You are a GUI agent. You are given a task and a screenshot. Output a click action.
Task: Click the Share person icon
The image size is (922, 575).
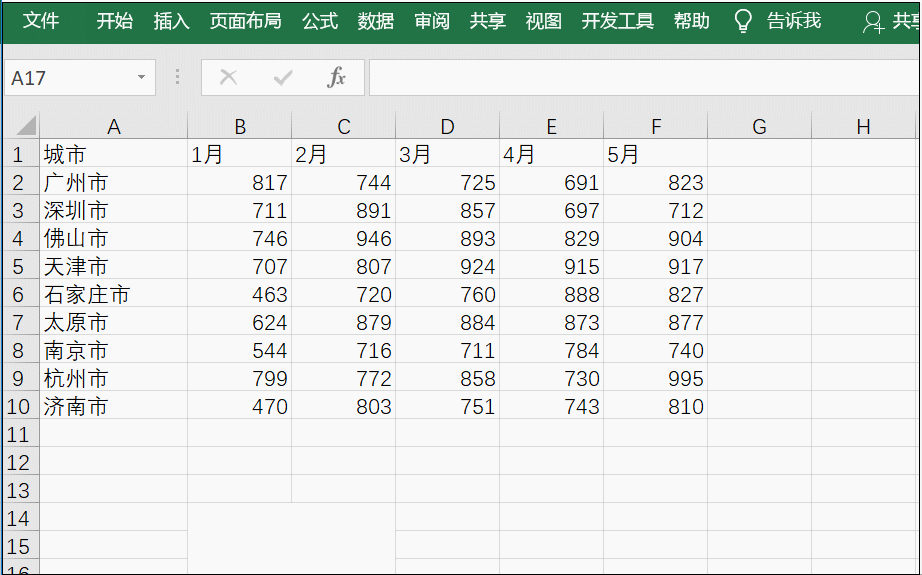click(873, 22)
